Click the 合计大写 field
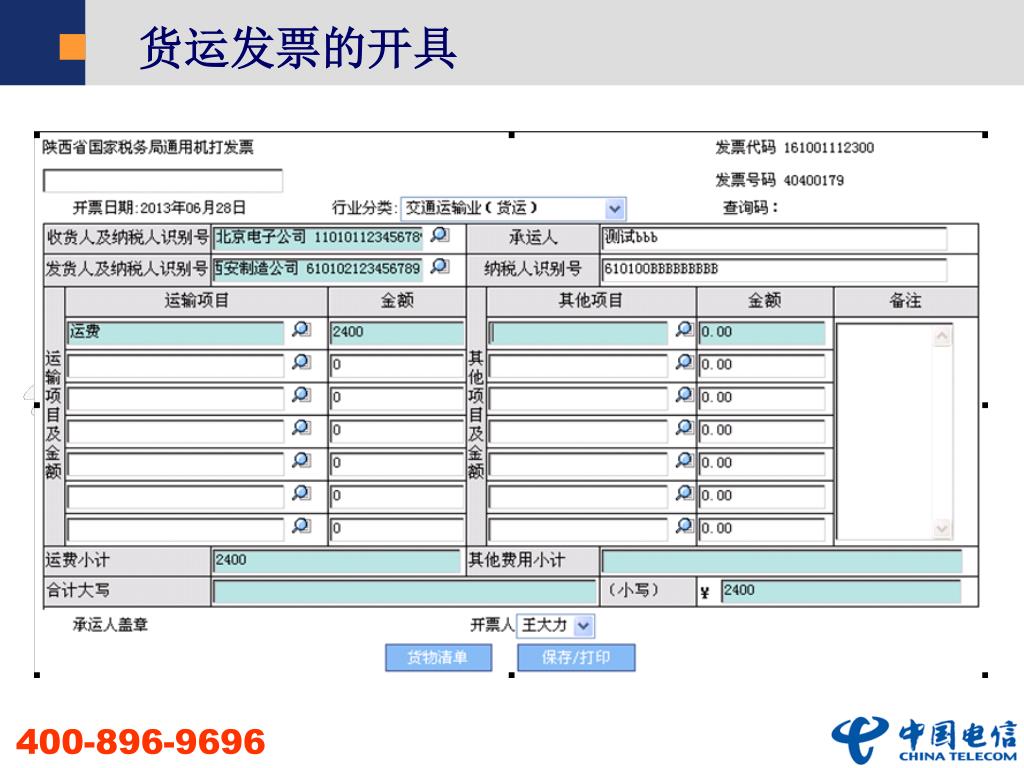Viewport: 1024px width, 768px height. (x=404, y=592)
